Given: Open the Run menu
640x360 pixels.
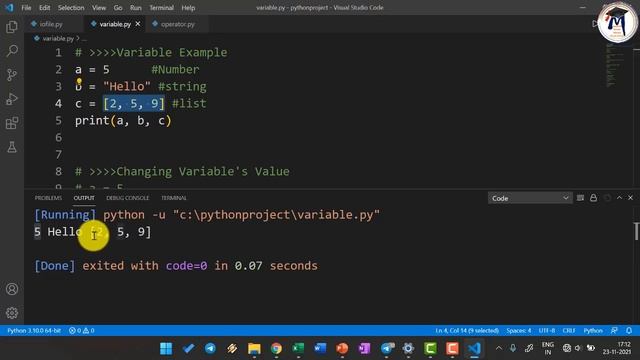Looking at the screenshot, I should [136, 8].
